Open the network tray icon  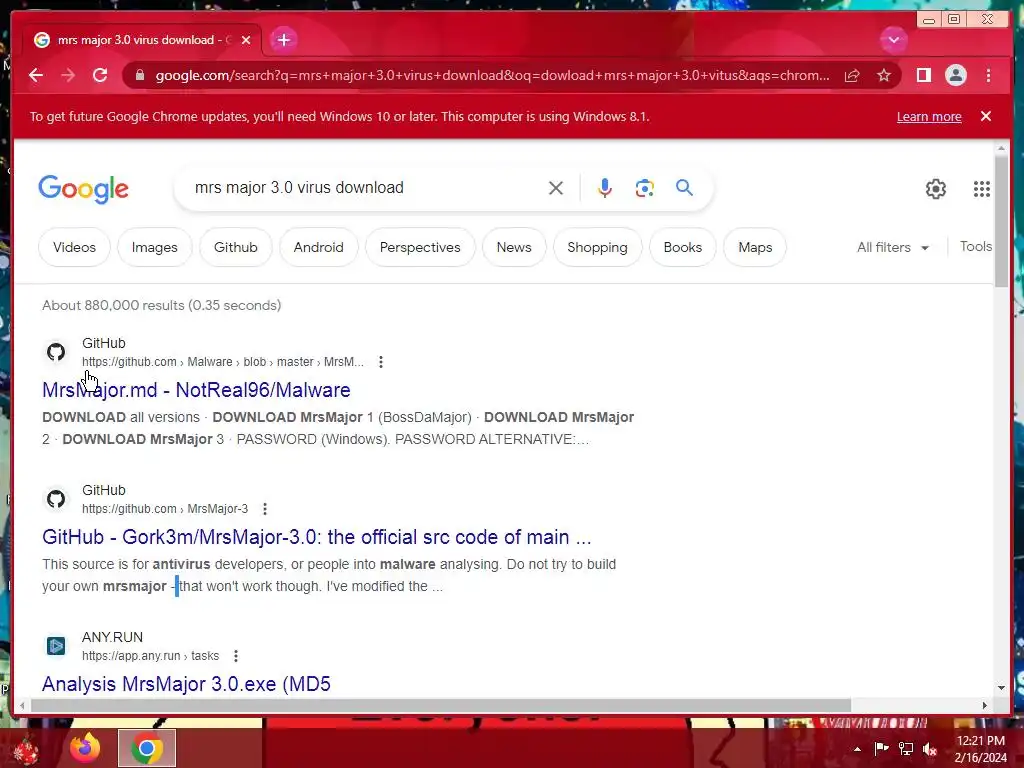coord(906,748)
